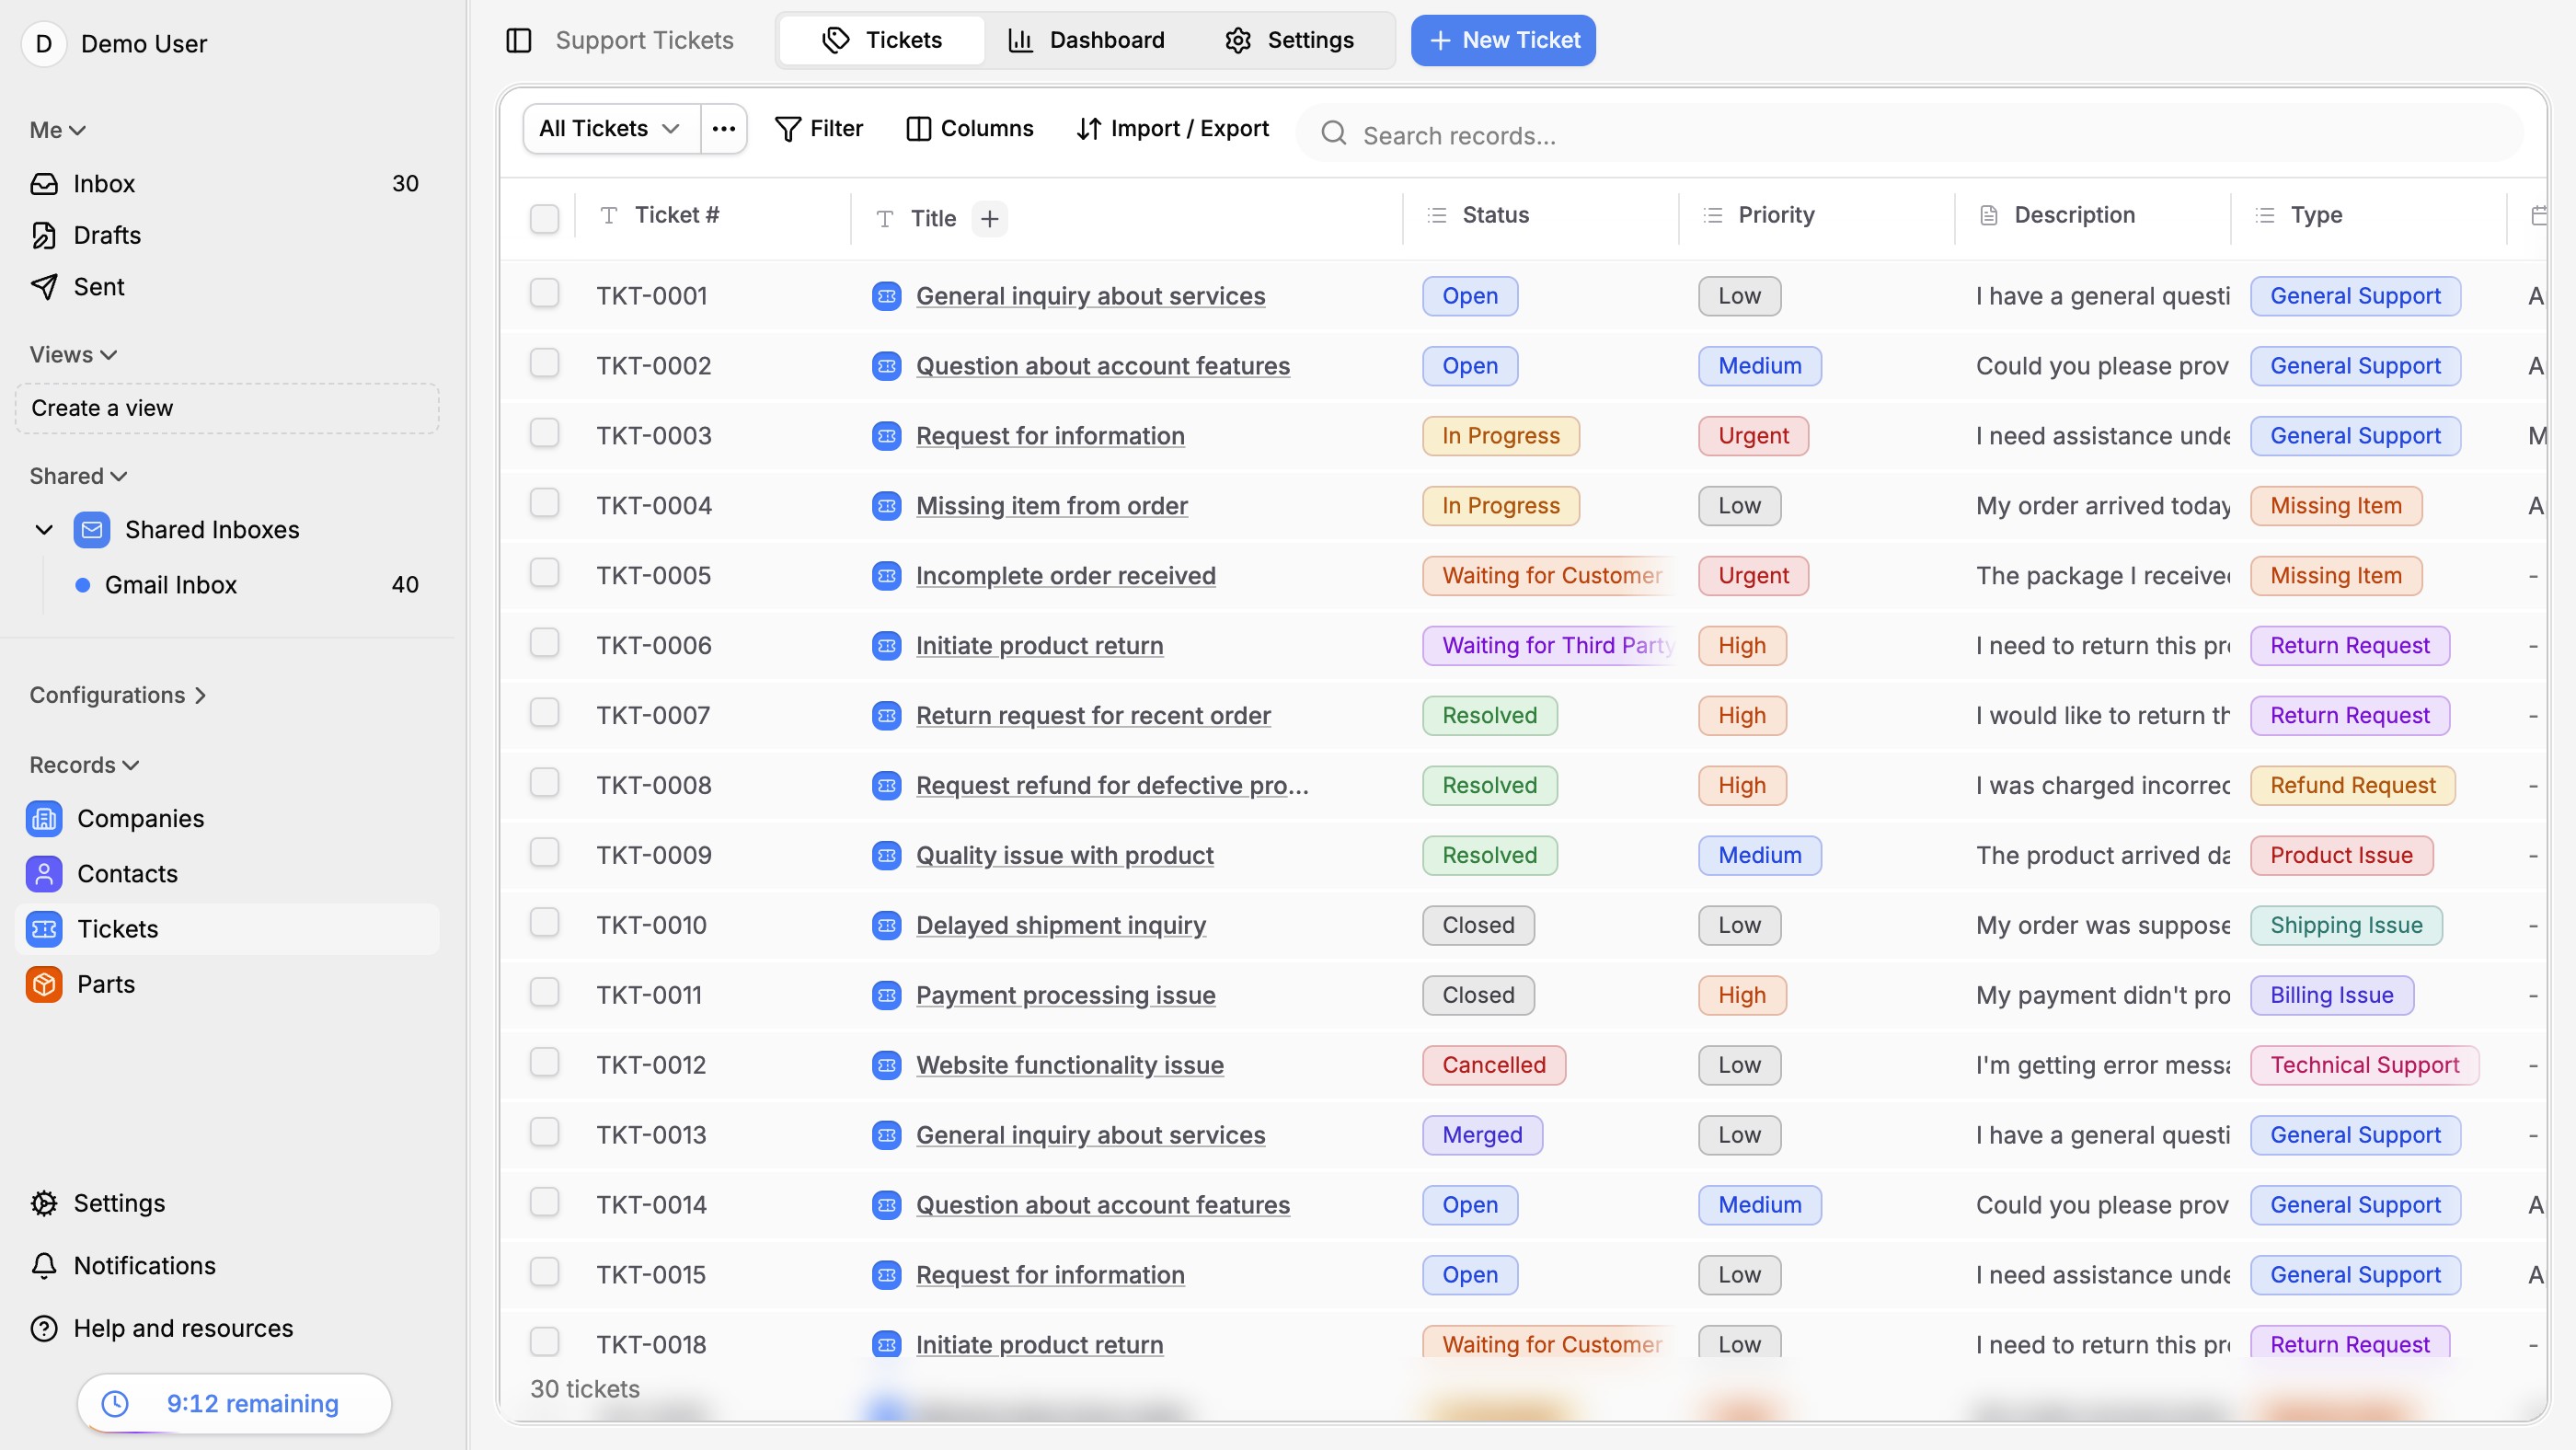The height and width of the screenshot is (1450, 2576).
Task: Click the timer clock icon
Action: (116, 1404)
